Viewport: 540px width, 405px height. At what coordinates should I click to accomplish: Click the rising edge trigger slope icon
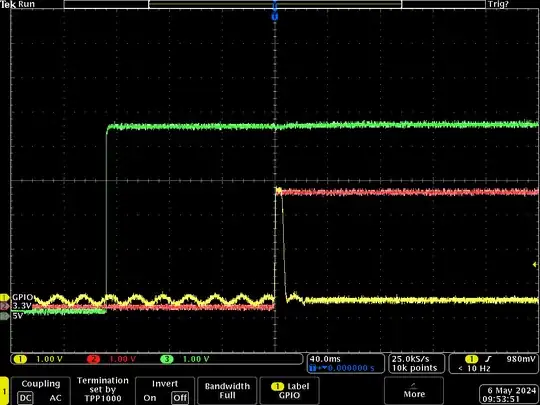[x=488, y=359]
